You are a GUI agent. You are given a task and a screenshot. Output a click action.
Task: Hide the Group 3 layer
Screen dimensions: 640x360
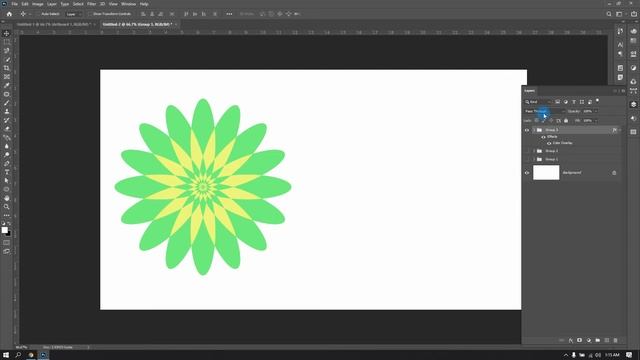pyautogui.click(x=527, y=130)
